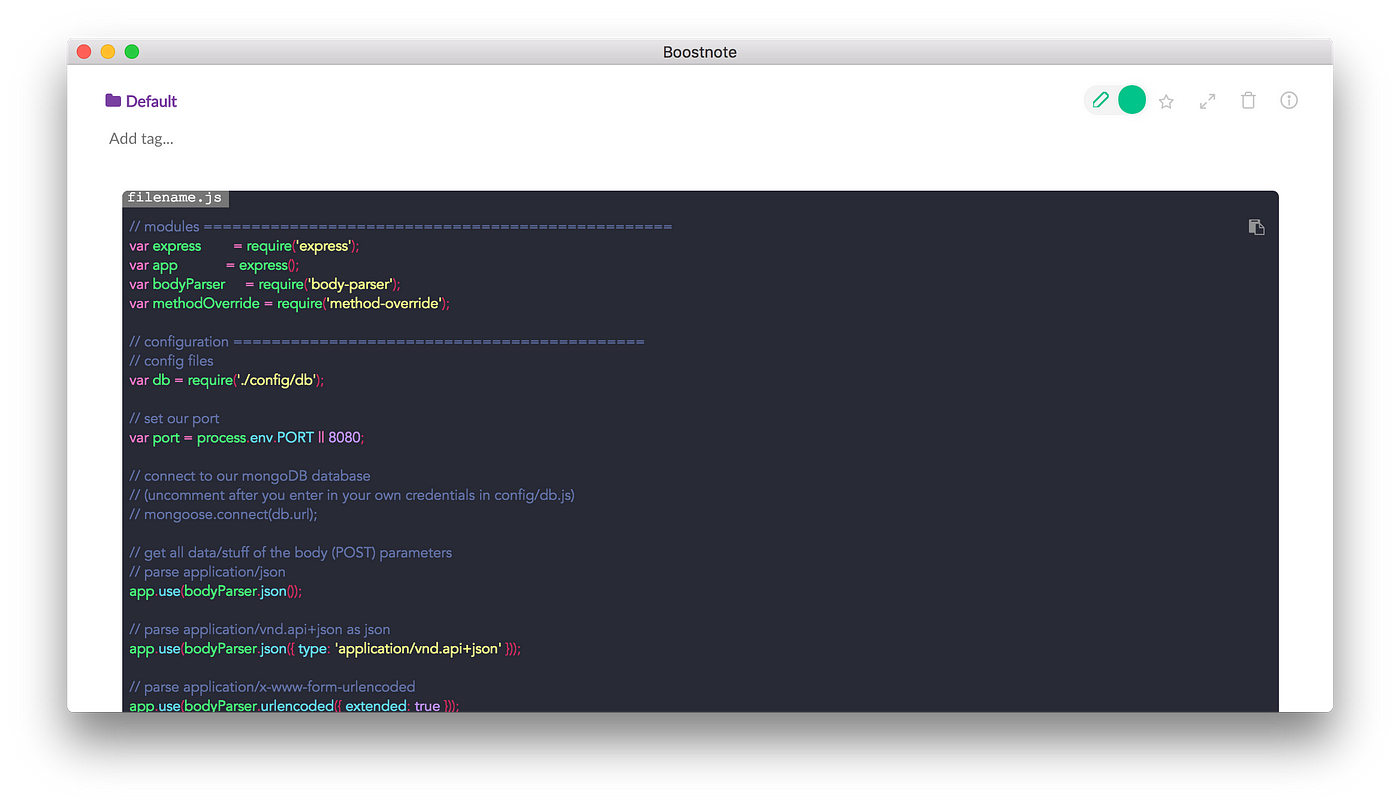Minimize the Boostnote window
Viewport: 1400px width, 808px height.
pyautogui.click(x=108, y=52)
